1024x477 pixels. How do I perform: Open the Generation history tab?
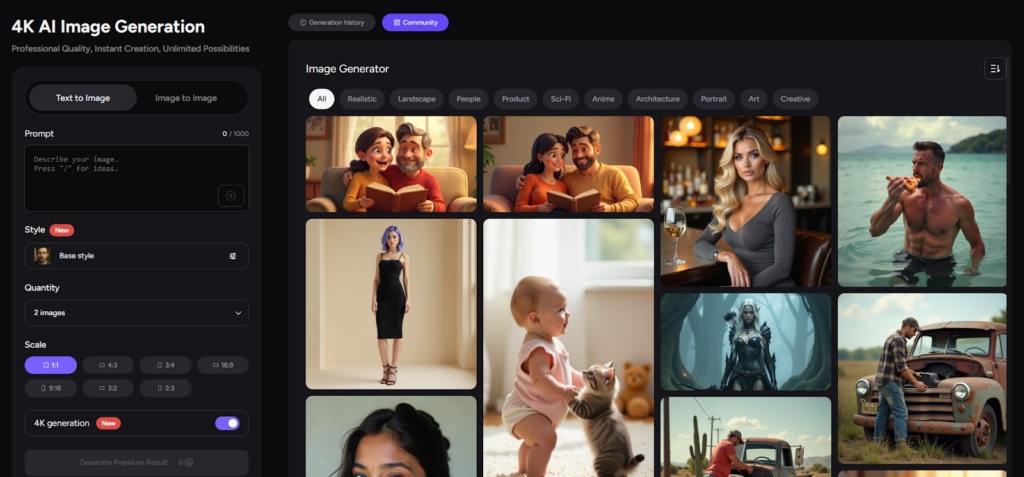[x=332, y=22]
